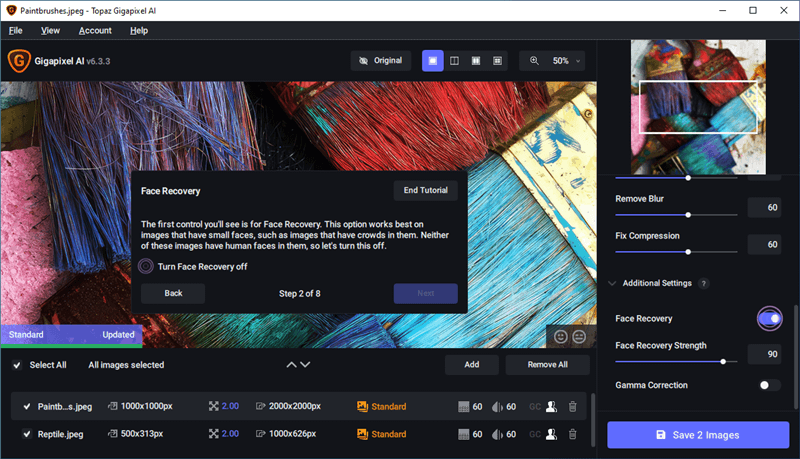This screenshot has height=459, width=800.
Task: Toggle Original preview view
Action: click(381, 61)
